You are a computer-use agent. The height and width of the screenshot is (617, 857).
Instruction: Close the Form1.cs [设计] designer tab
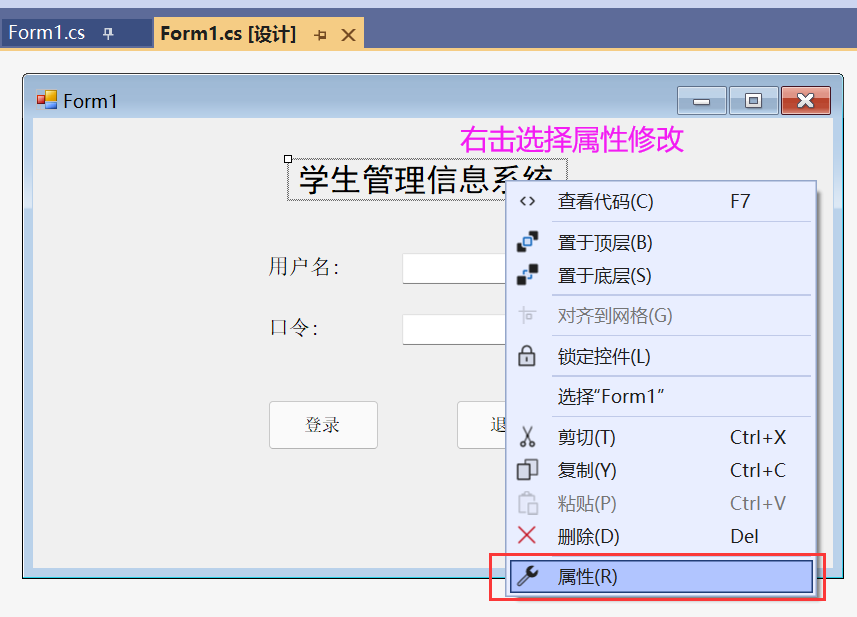click(348, 35)
